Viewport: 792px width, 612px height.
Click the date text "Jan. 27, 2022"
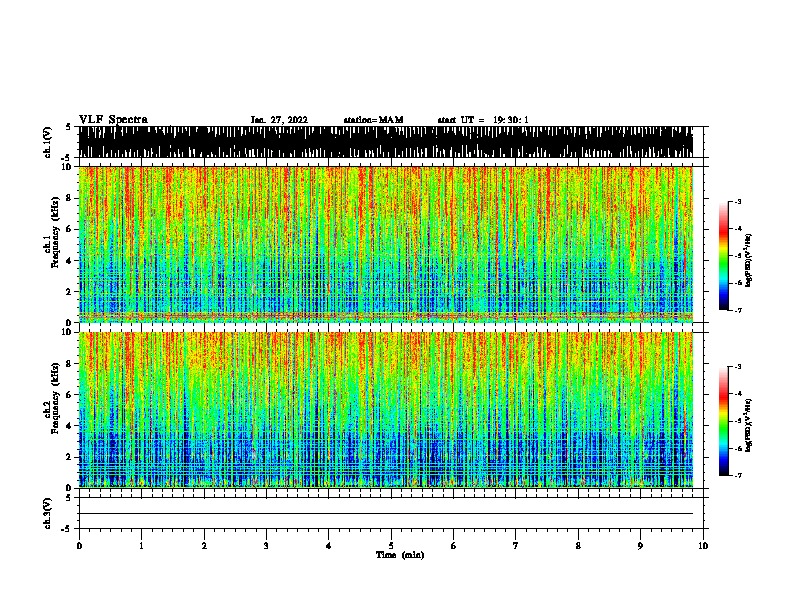click(x=279, y=120)
